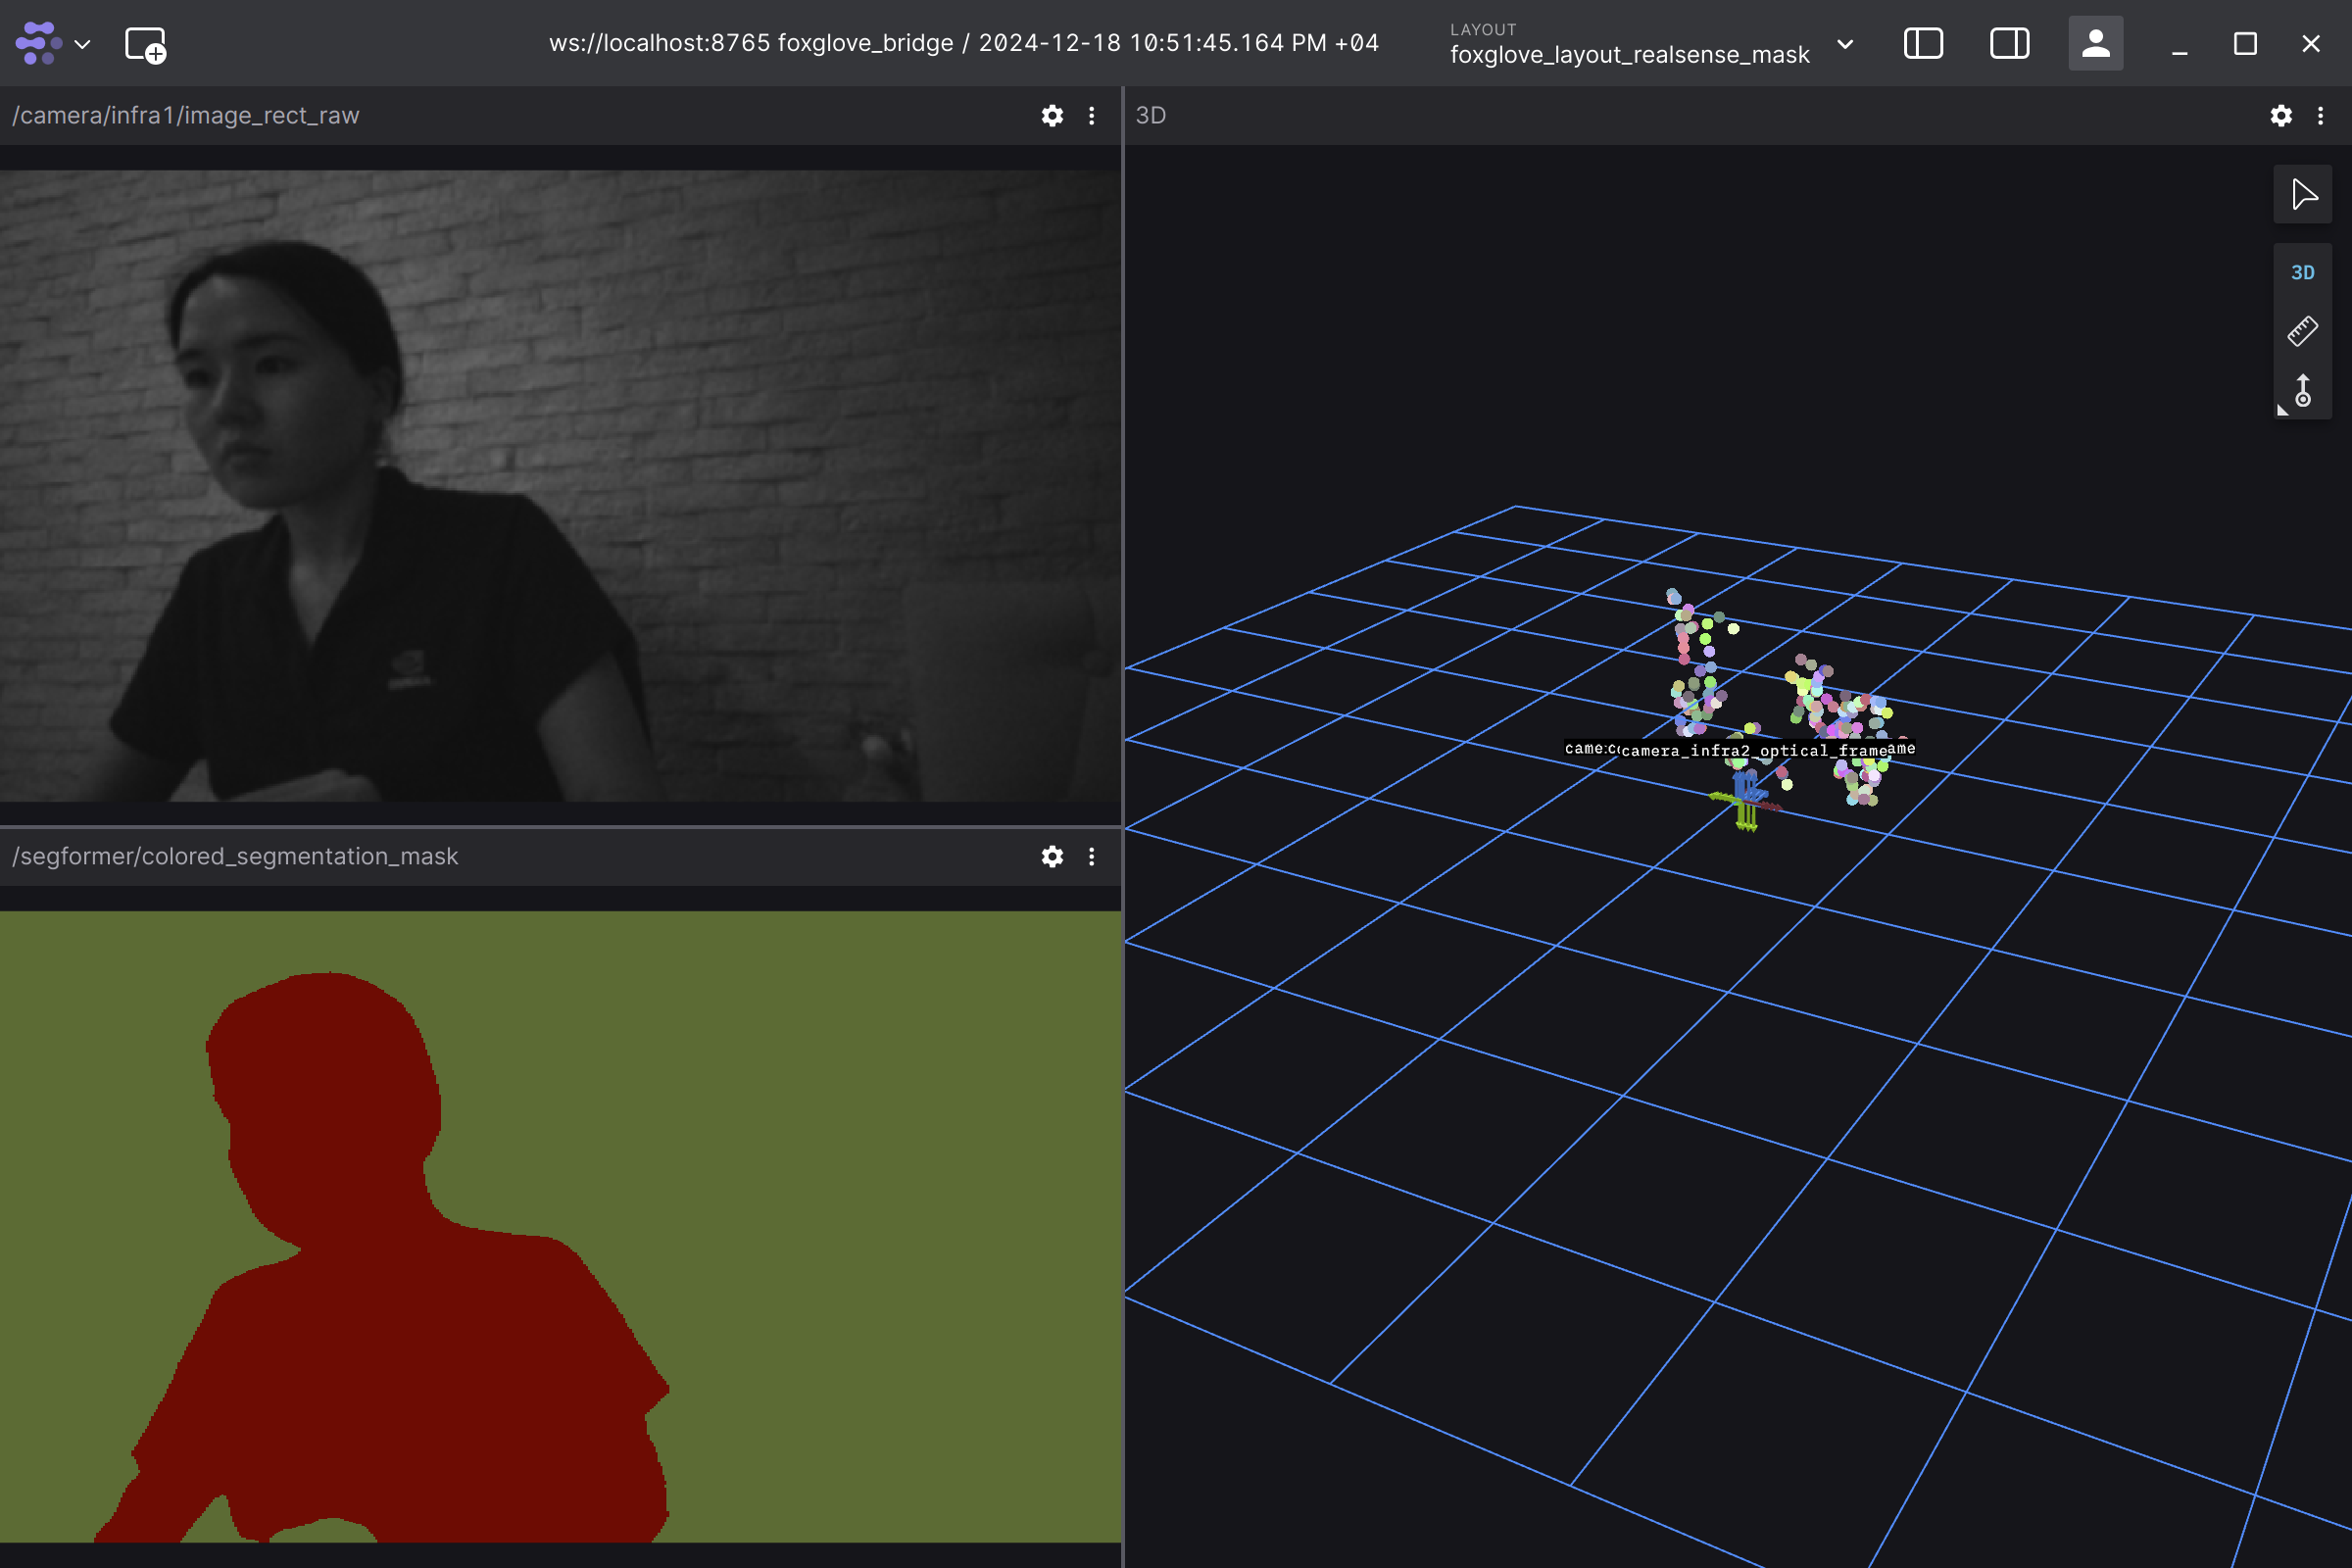This screenshot has height=1568, width=2352.
Task: Open settings for the infra1 image panel
Action: tap(1052, 115)
